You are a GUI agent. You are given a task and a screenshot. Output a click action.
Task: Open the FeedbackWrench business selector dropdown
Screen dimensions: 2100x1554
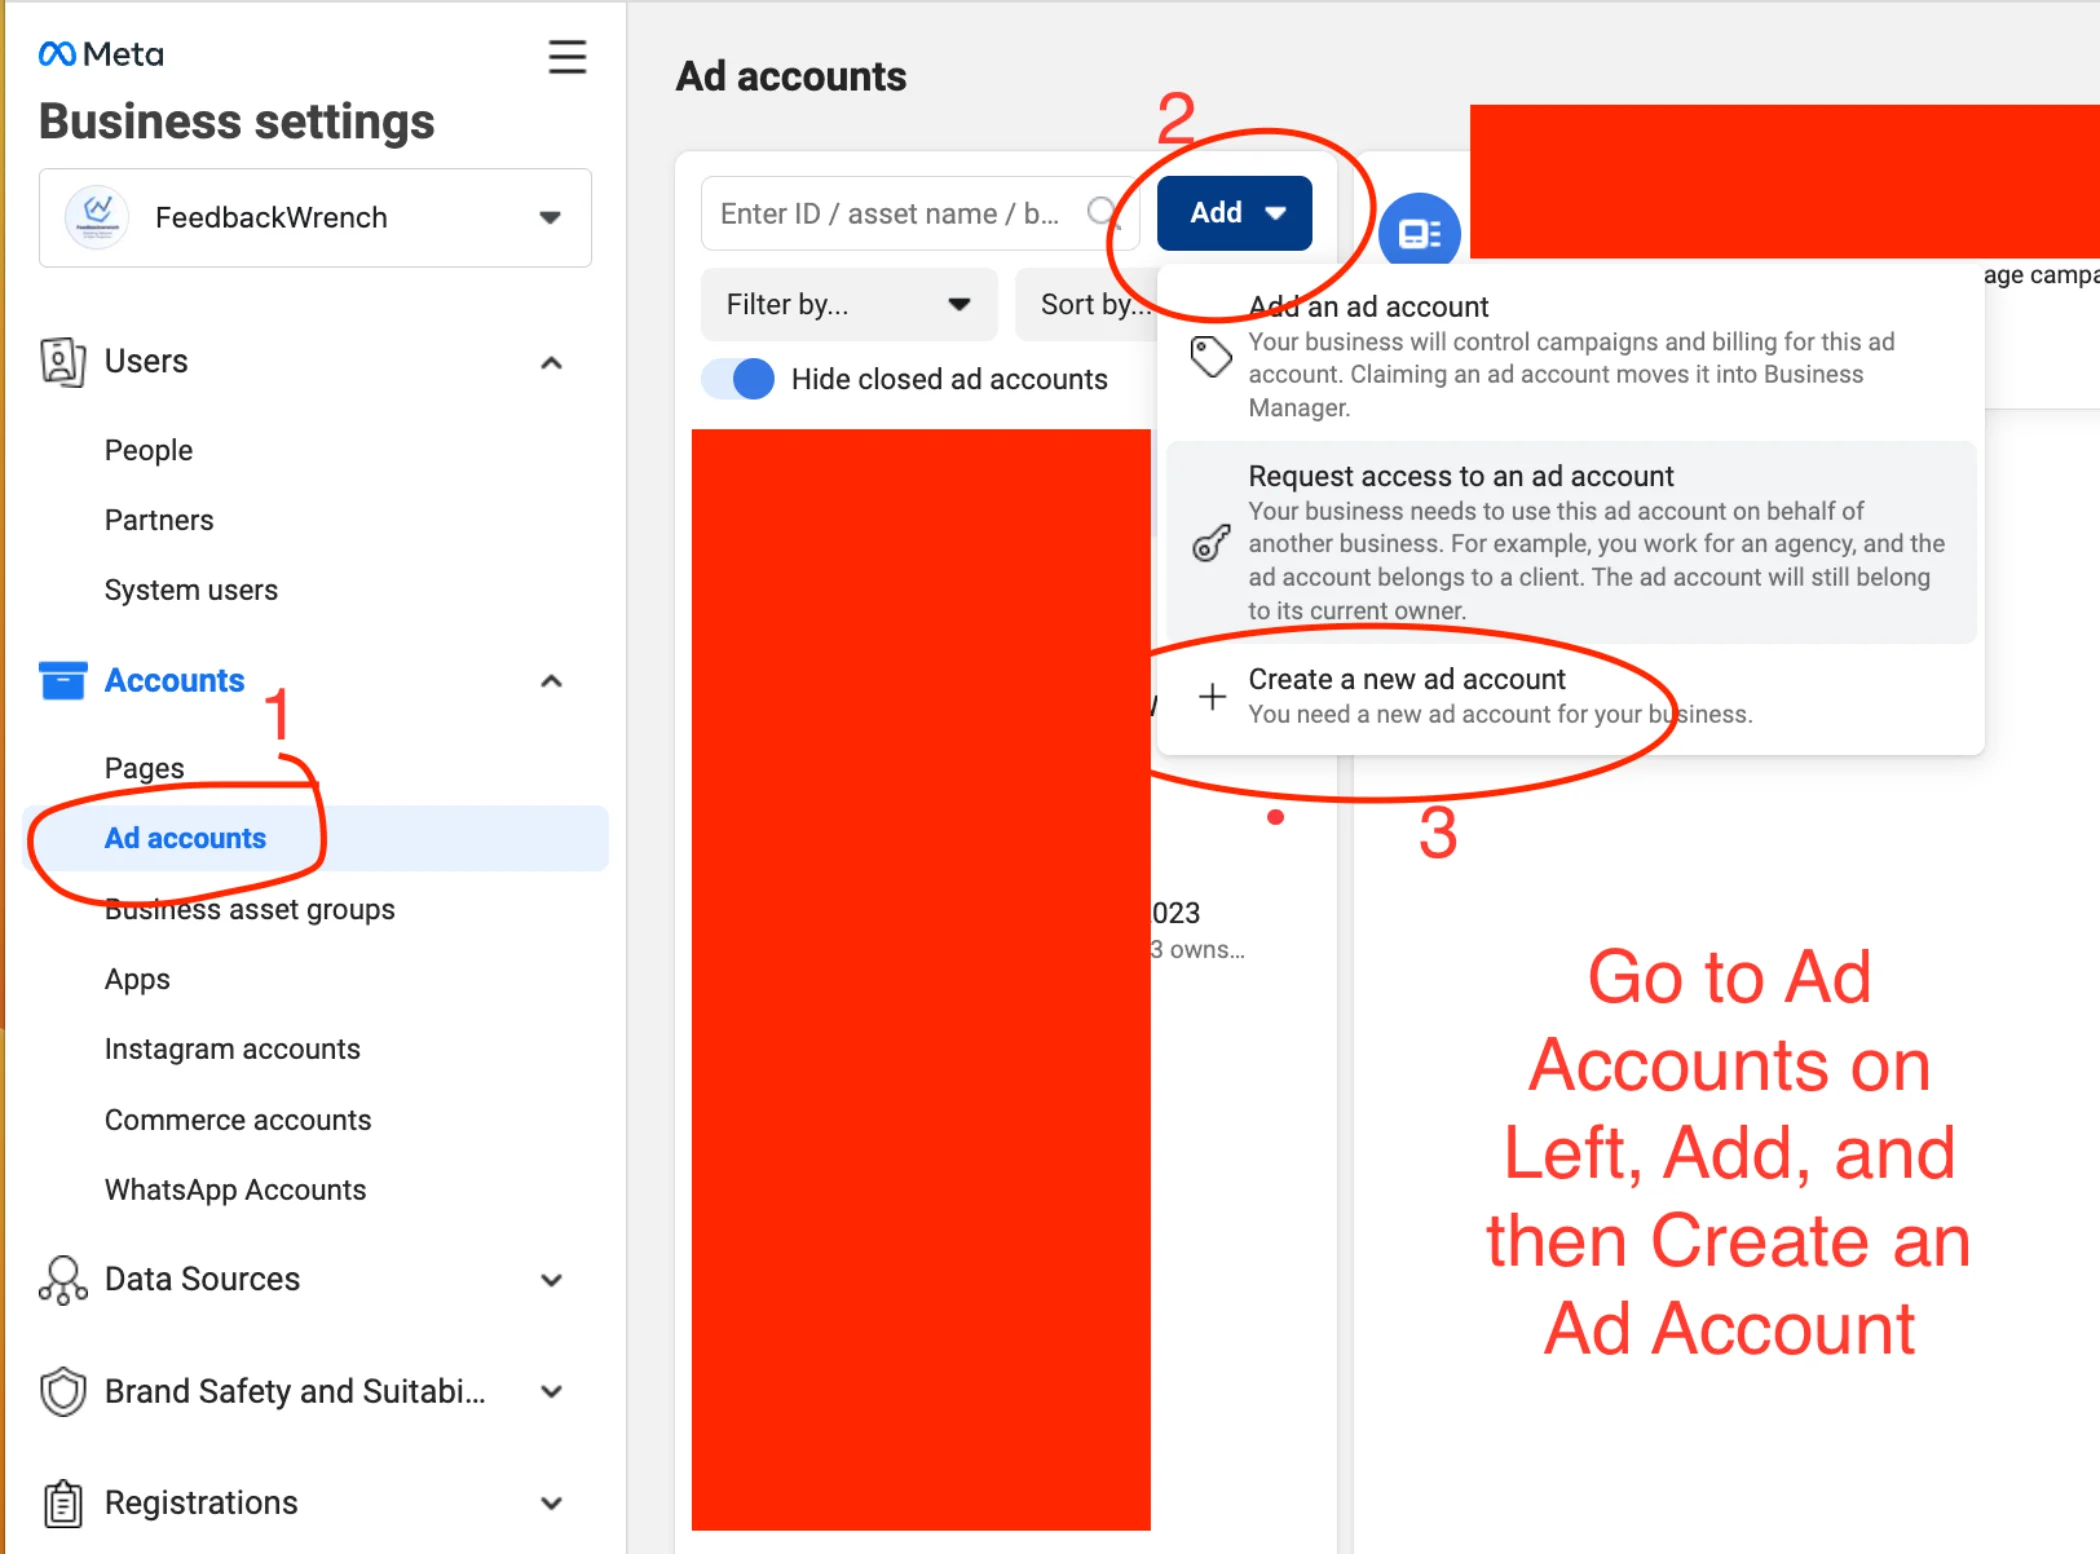coord(315,217)
